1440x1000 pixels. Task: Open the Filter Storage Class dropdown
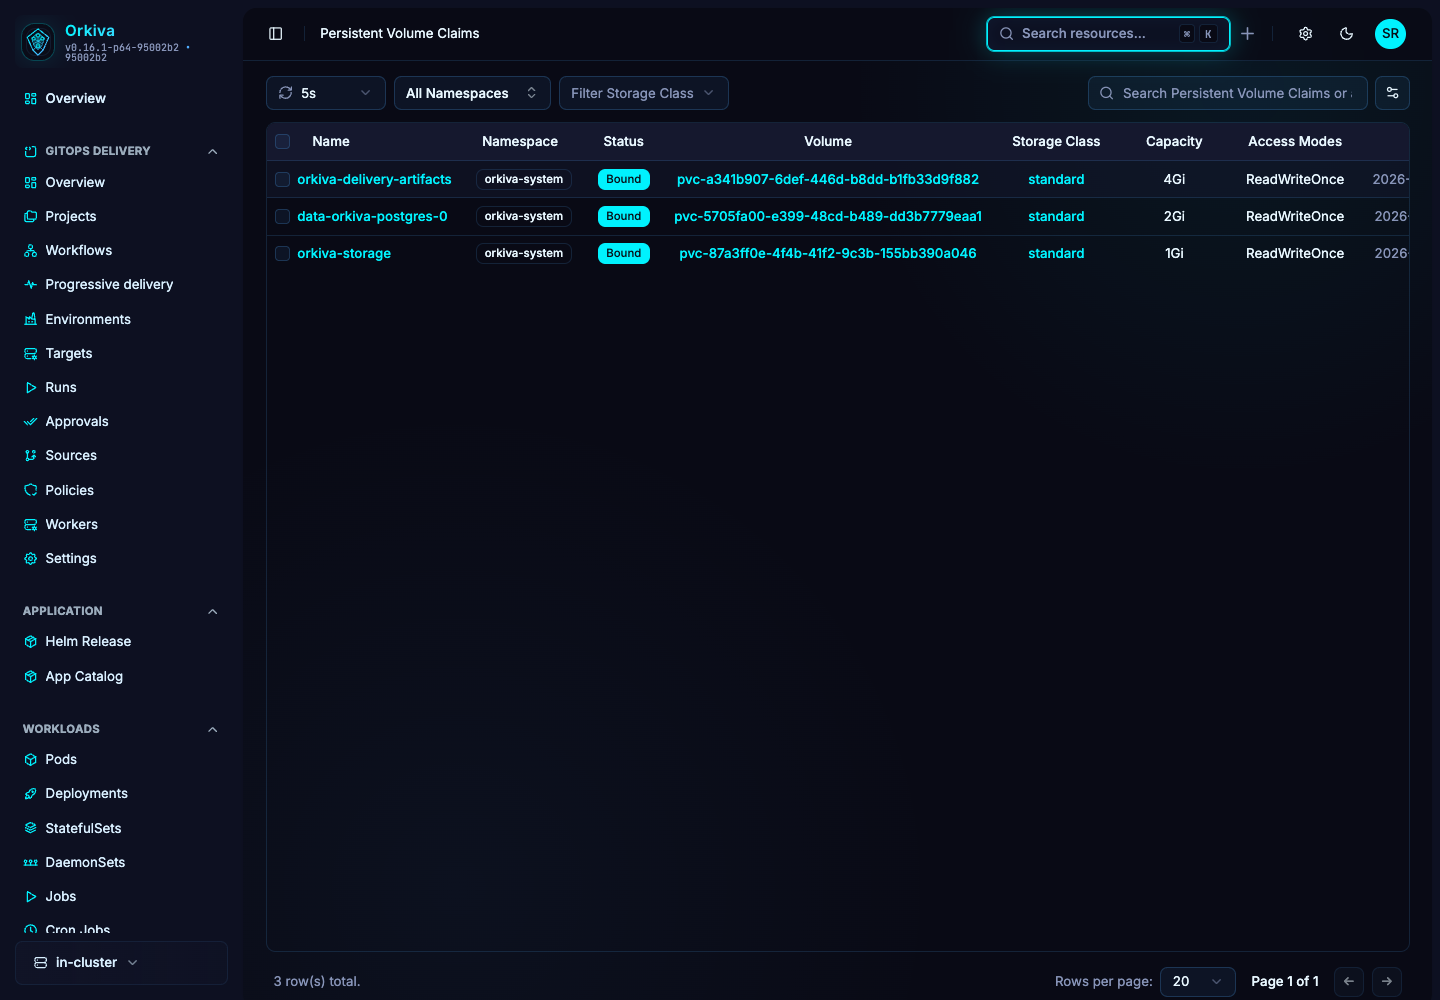pos(644,93)
